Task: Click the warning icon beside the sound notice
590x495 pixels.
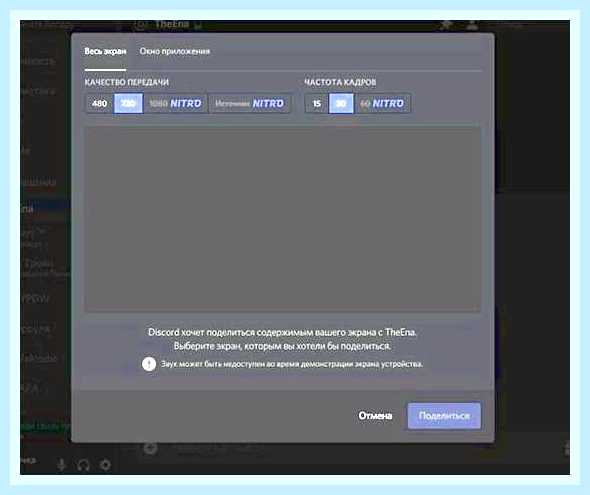Action: click(x=149, y=364)
